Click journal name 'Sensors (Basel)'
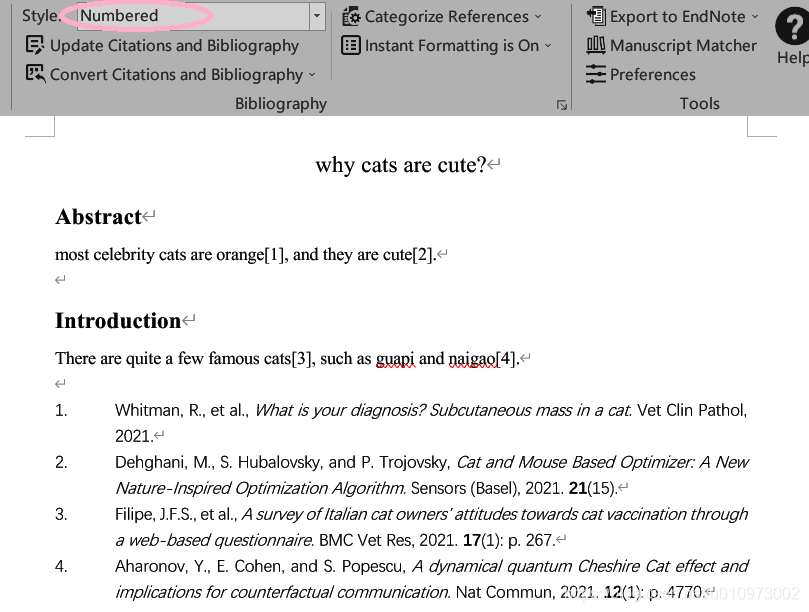 coord(465,488)
